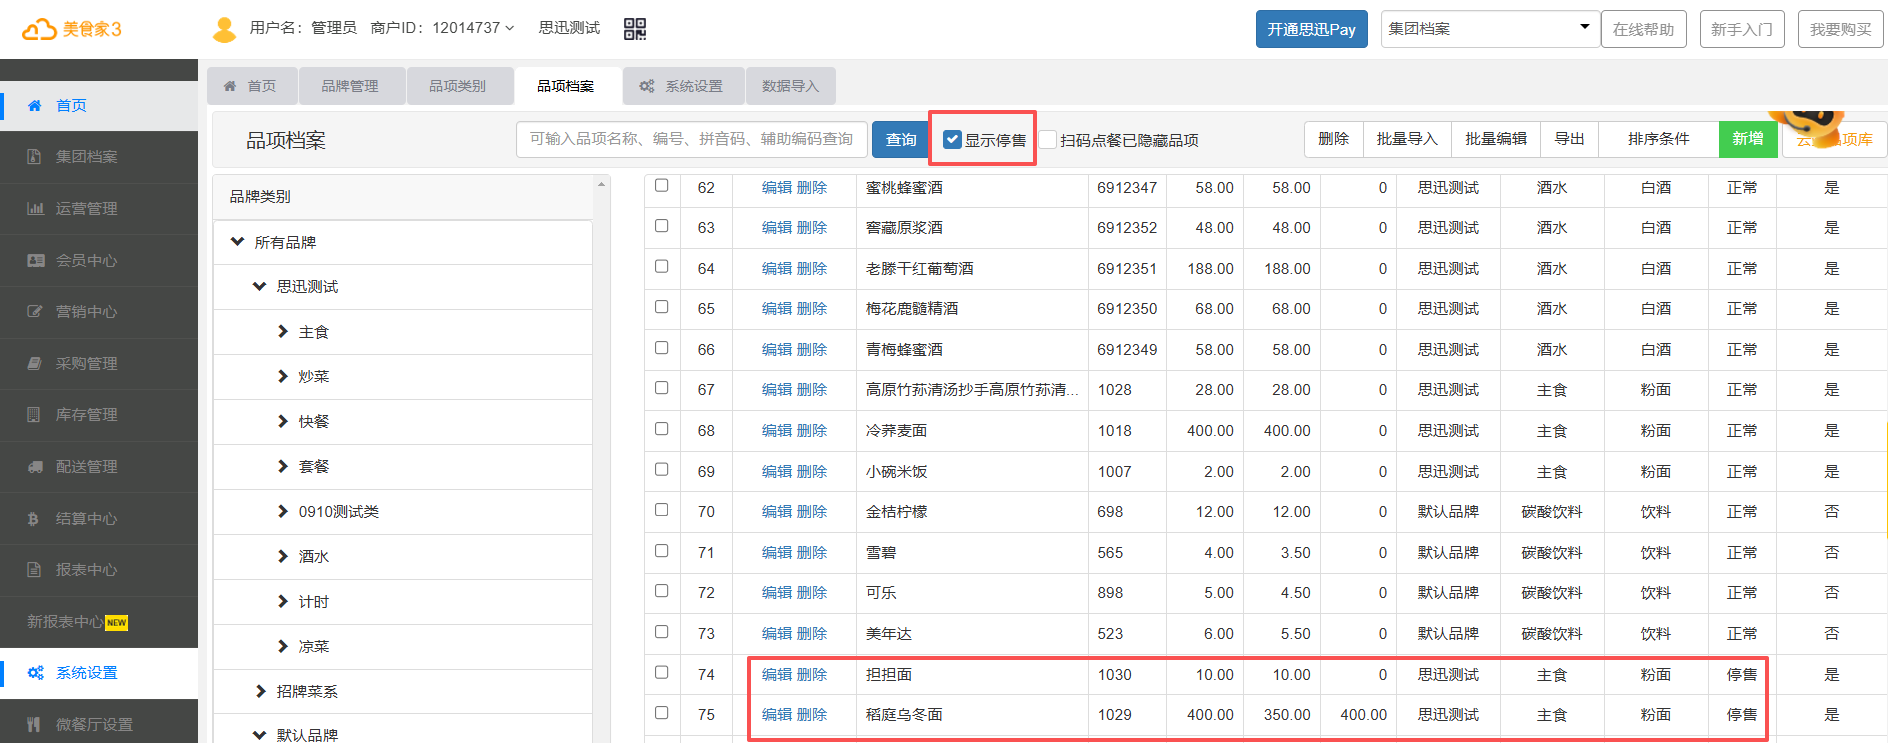Image resolution: width=1888 pixels, height=743 pixels.
Task: Open 配送管理 truck sidebar item
Action: (x=86, y=467)
